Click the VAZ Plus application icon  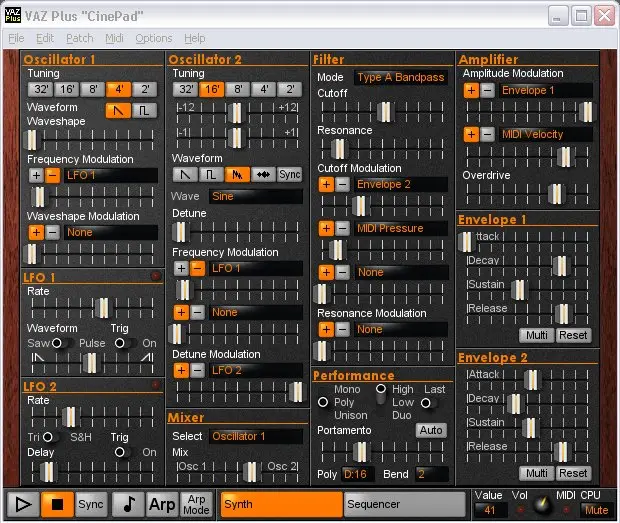tap(13, 15)
